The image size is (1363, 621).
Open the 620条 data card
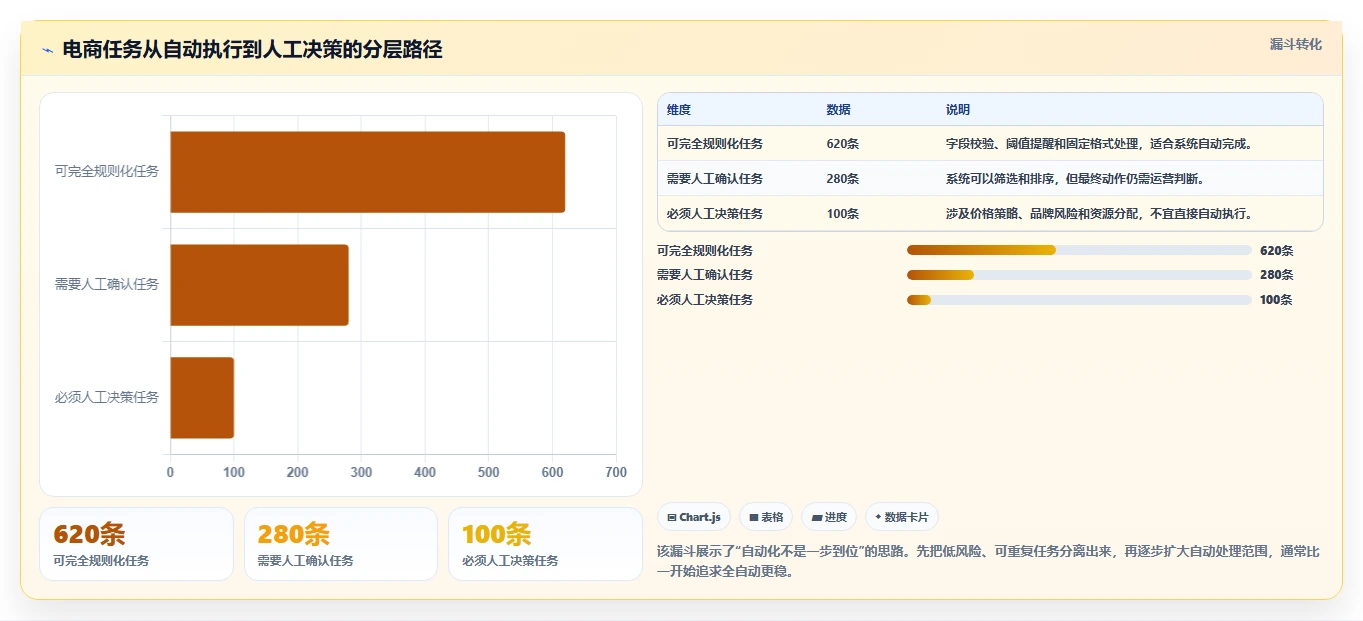(x=136, y=544)
